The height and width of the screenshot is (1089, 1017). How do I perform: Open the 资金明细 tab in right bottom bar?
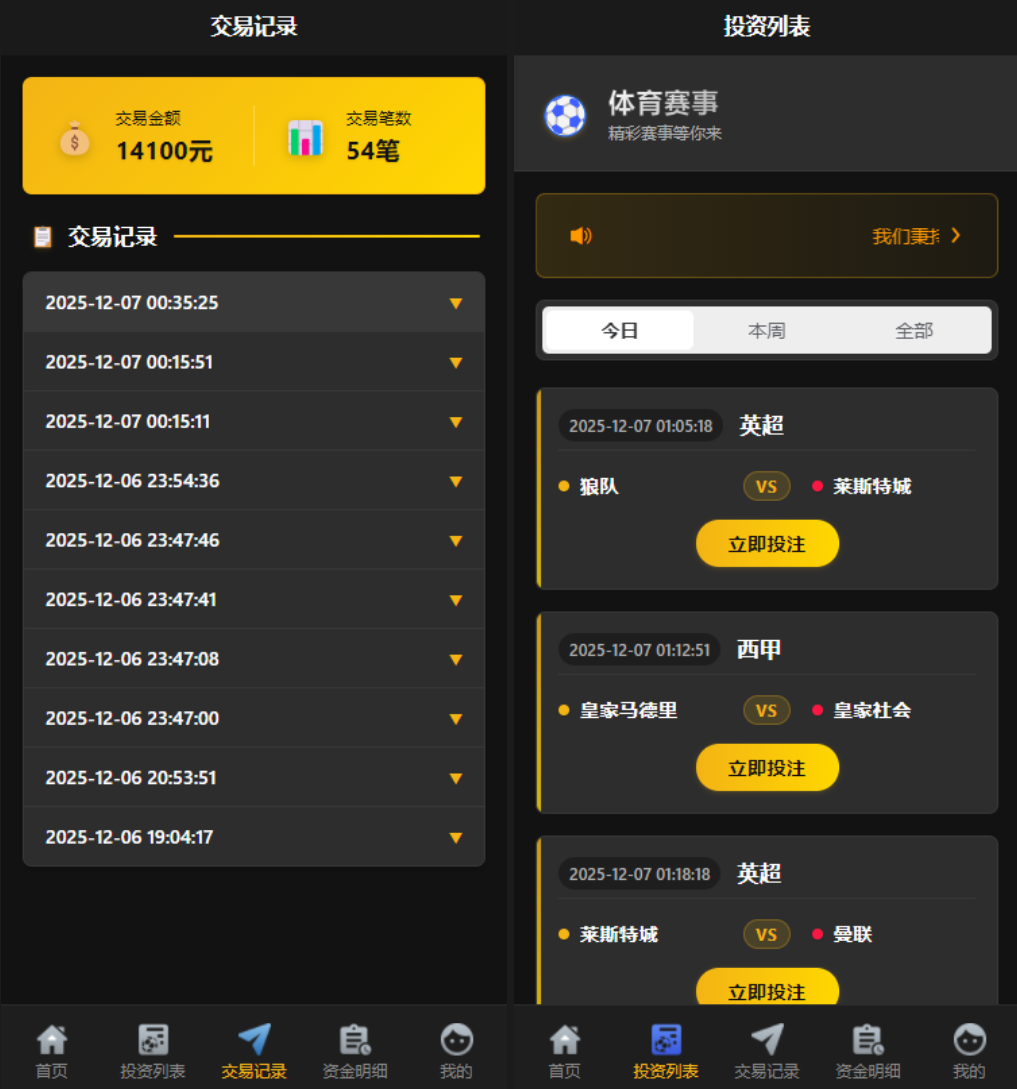click(868, 1040)
